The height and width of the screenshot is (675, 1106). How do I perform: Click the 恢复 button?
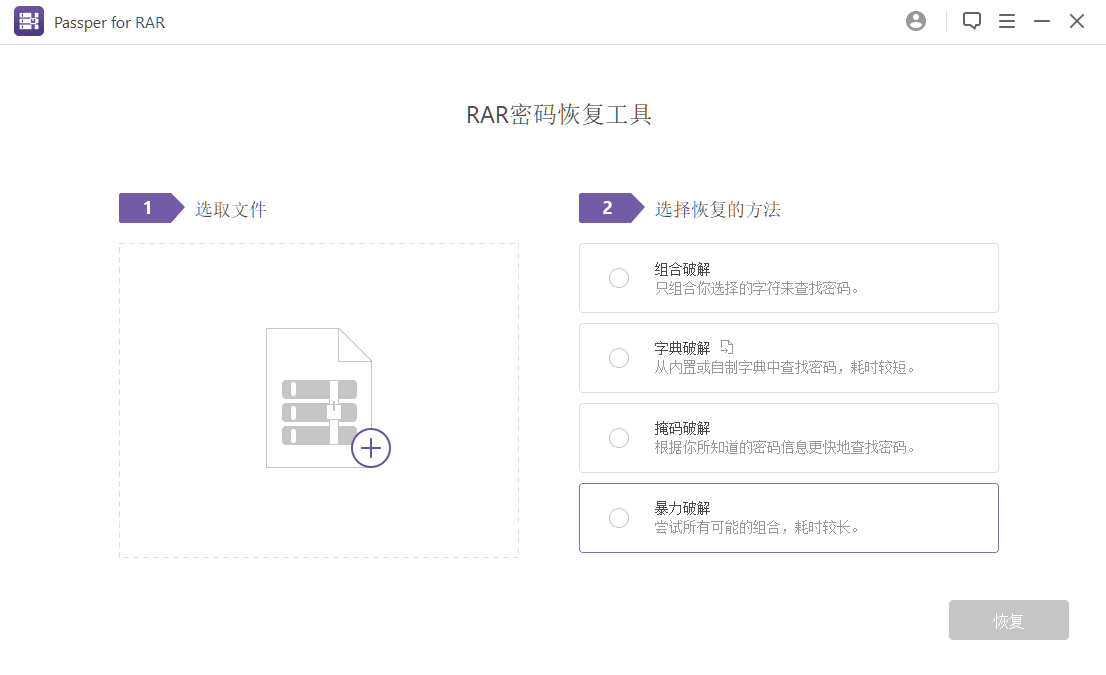pyautogui.click(x=1009, y=620)
